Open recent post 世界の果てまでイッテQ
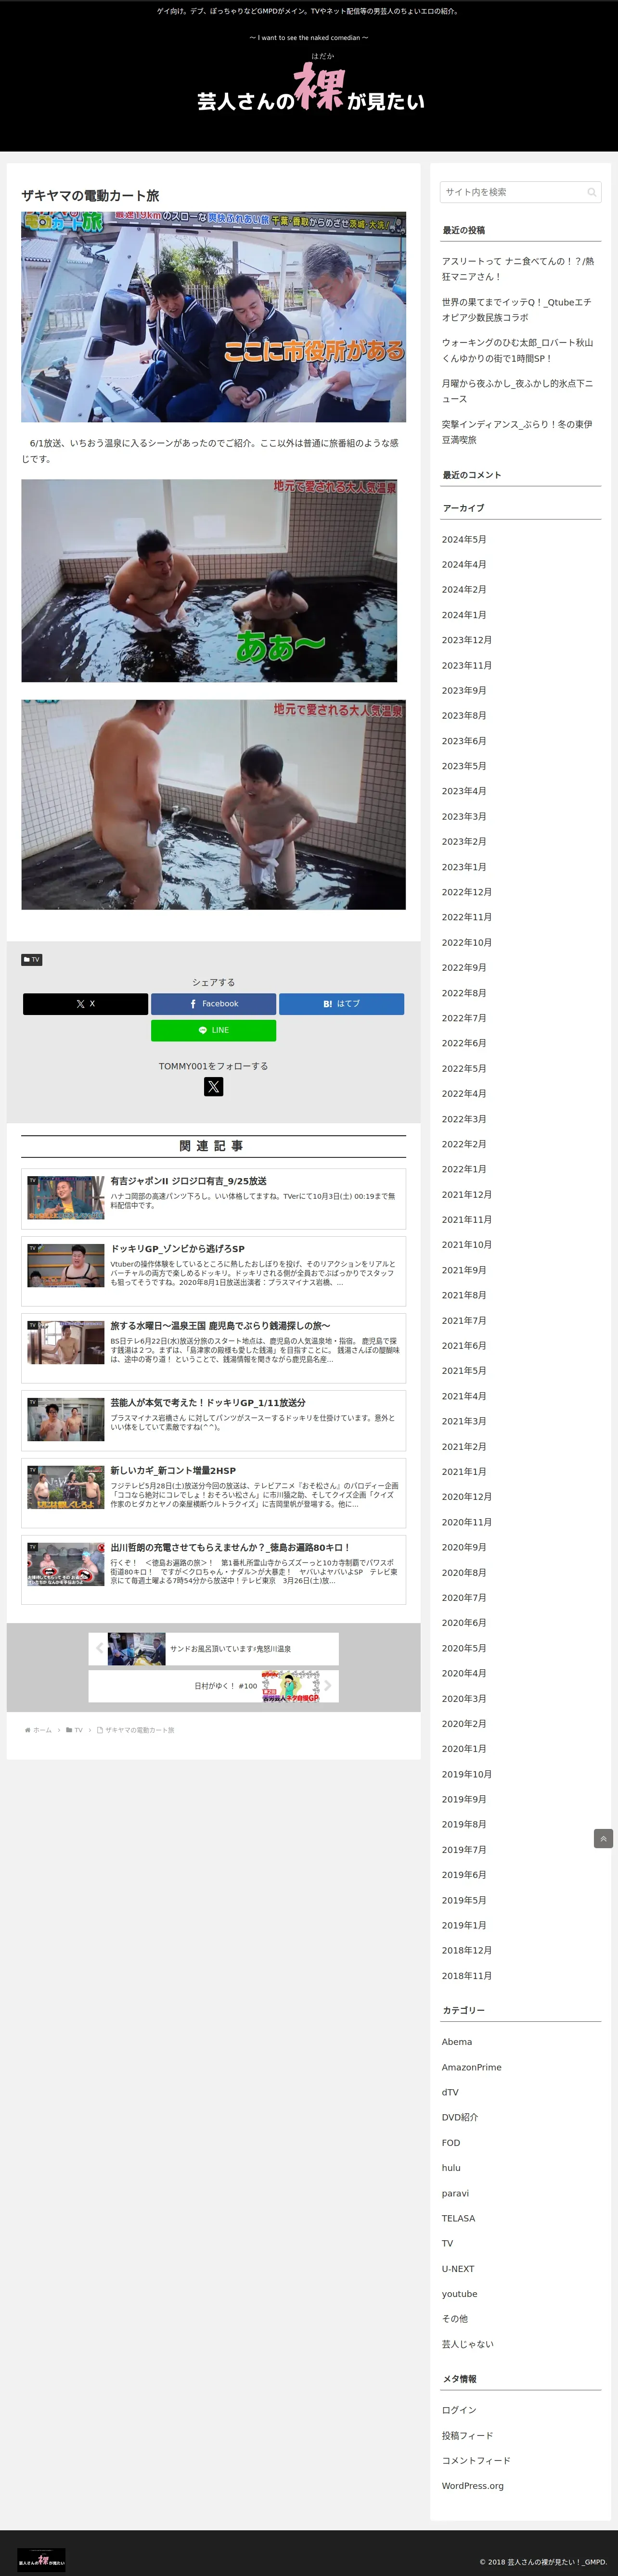Screen dimensions: 618x2576 pyautogui.click(x=517, y=310)
